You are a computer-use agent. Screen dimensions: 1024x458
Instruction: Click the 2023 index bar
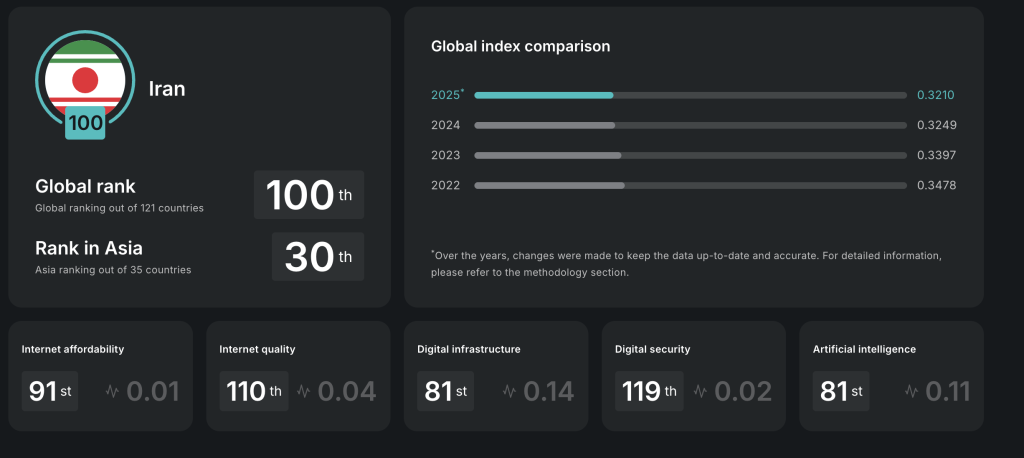[x=690, y=155]
